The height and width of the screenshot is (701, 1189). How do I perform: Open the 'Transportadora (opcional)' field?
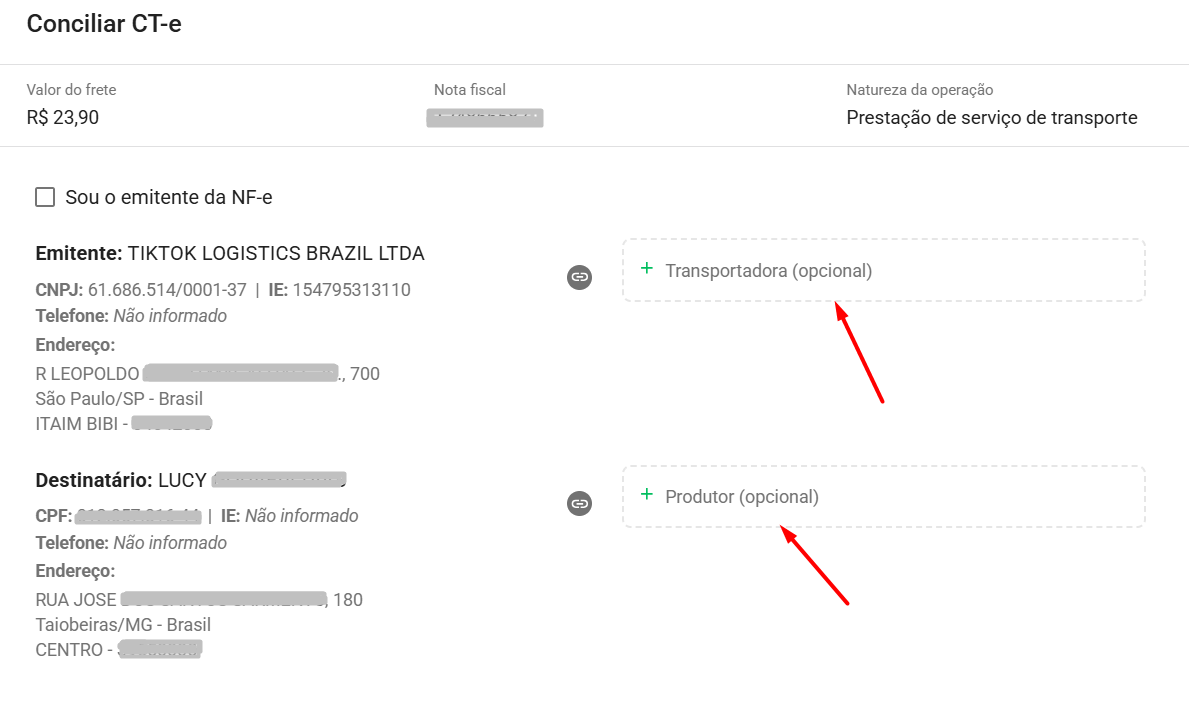pos(883,270)
